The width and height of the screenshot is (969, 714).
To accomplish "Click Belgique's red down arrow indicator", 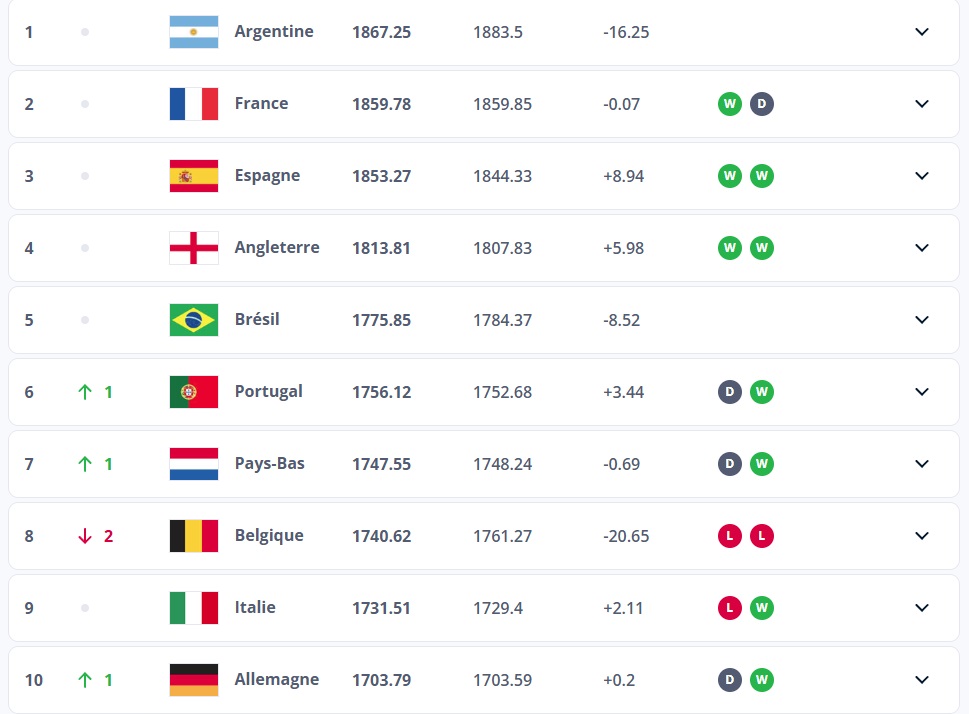I will pyautogui.click(x=85, y=536).
